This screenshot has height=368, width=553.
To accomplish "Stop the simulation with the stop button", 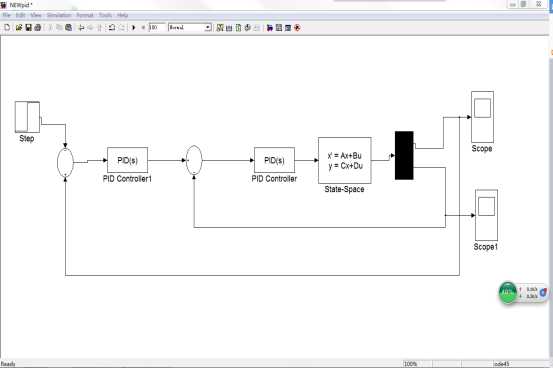I will click(143, 28).
